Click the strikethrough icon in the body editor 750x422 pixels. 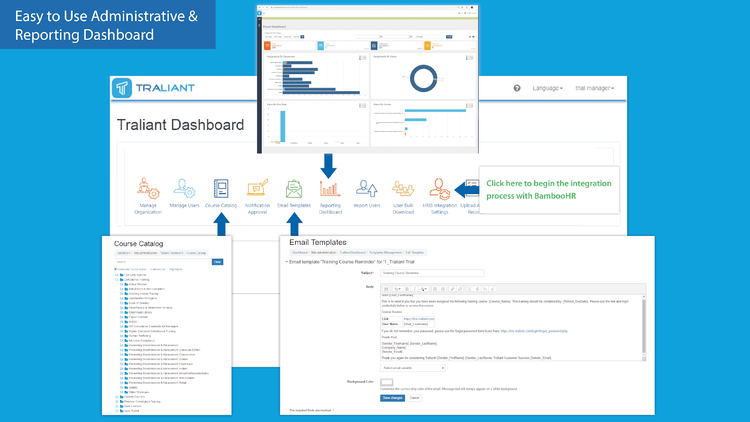477,289
